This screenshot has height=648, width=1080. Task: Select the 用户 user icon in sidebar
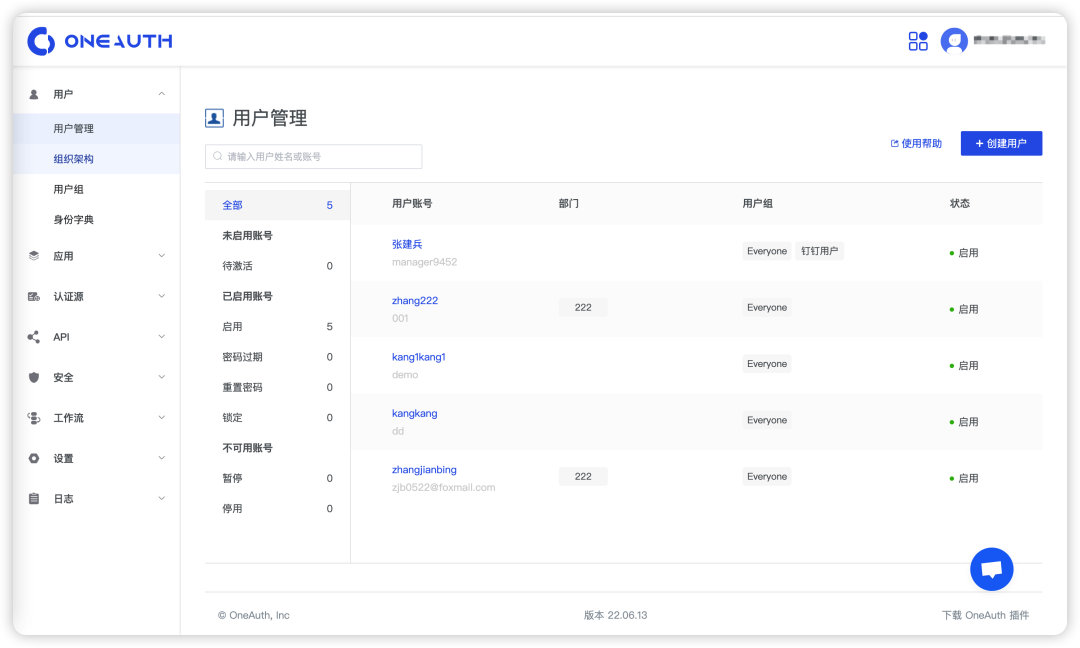[x=31, y=93]
